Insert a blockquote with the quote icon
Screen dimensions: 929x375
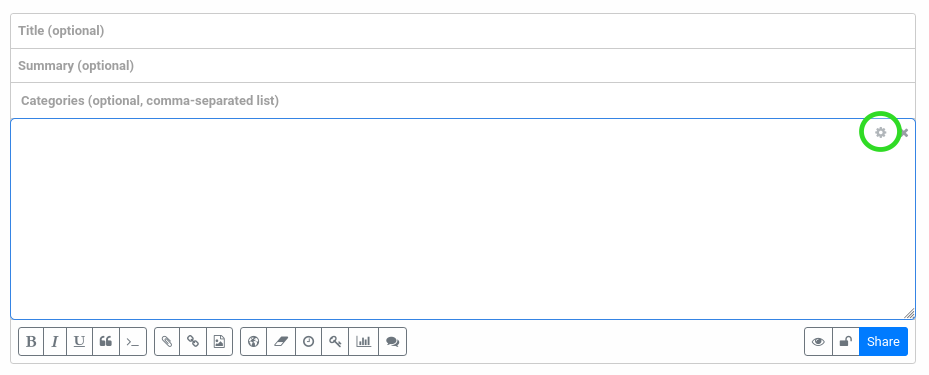106,341
